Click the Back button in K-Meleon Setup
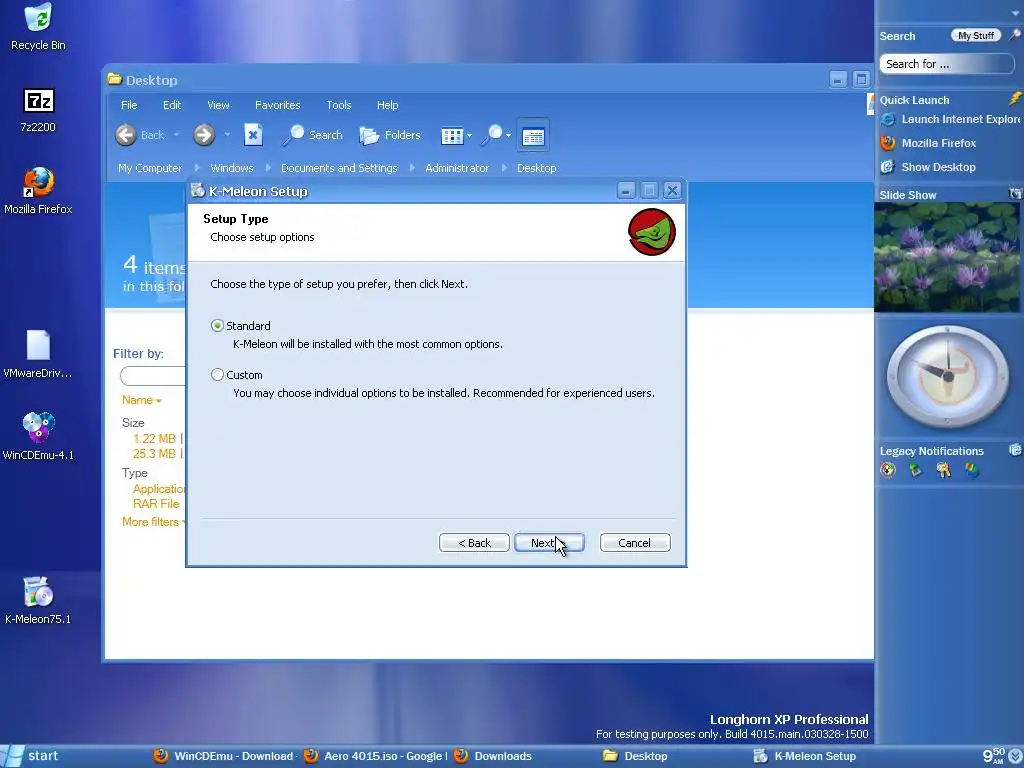This screenshot has width=1024, height=768. [474, 543]
